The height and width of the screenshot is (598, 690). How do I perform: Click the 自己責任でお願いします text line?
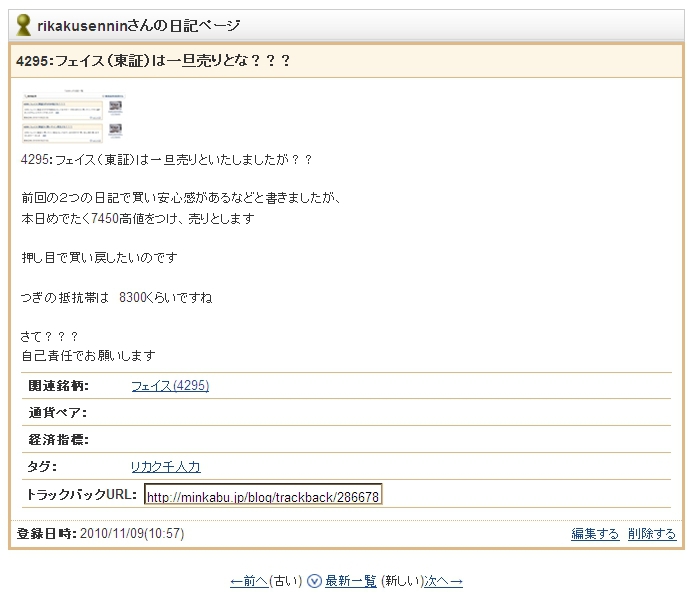88,355
